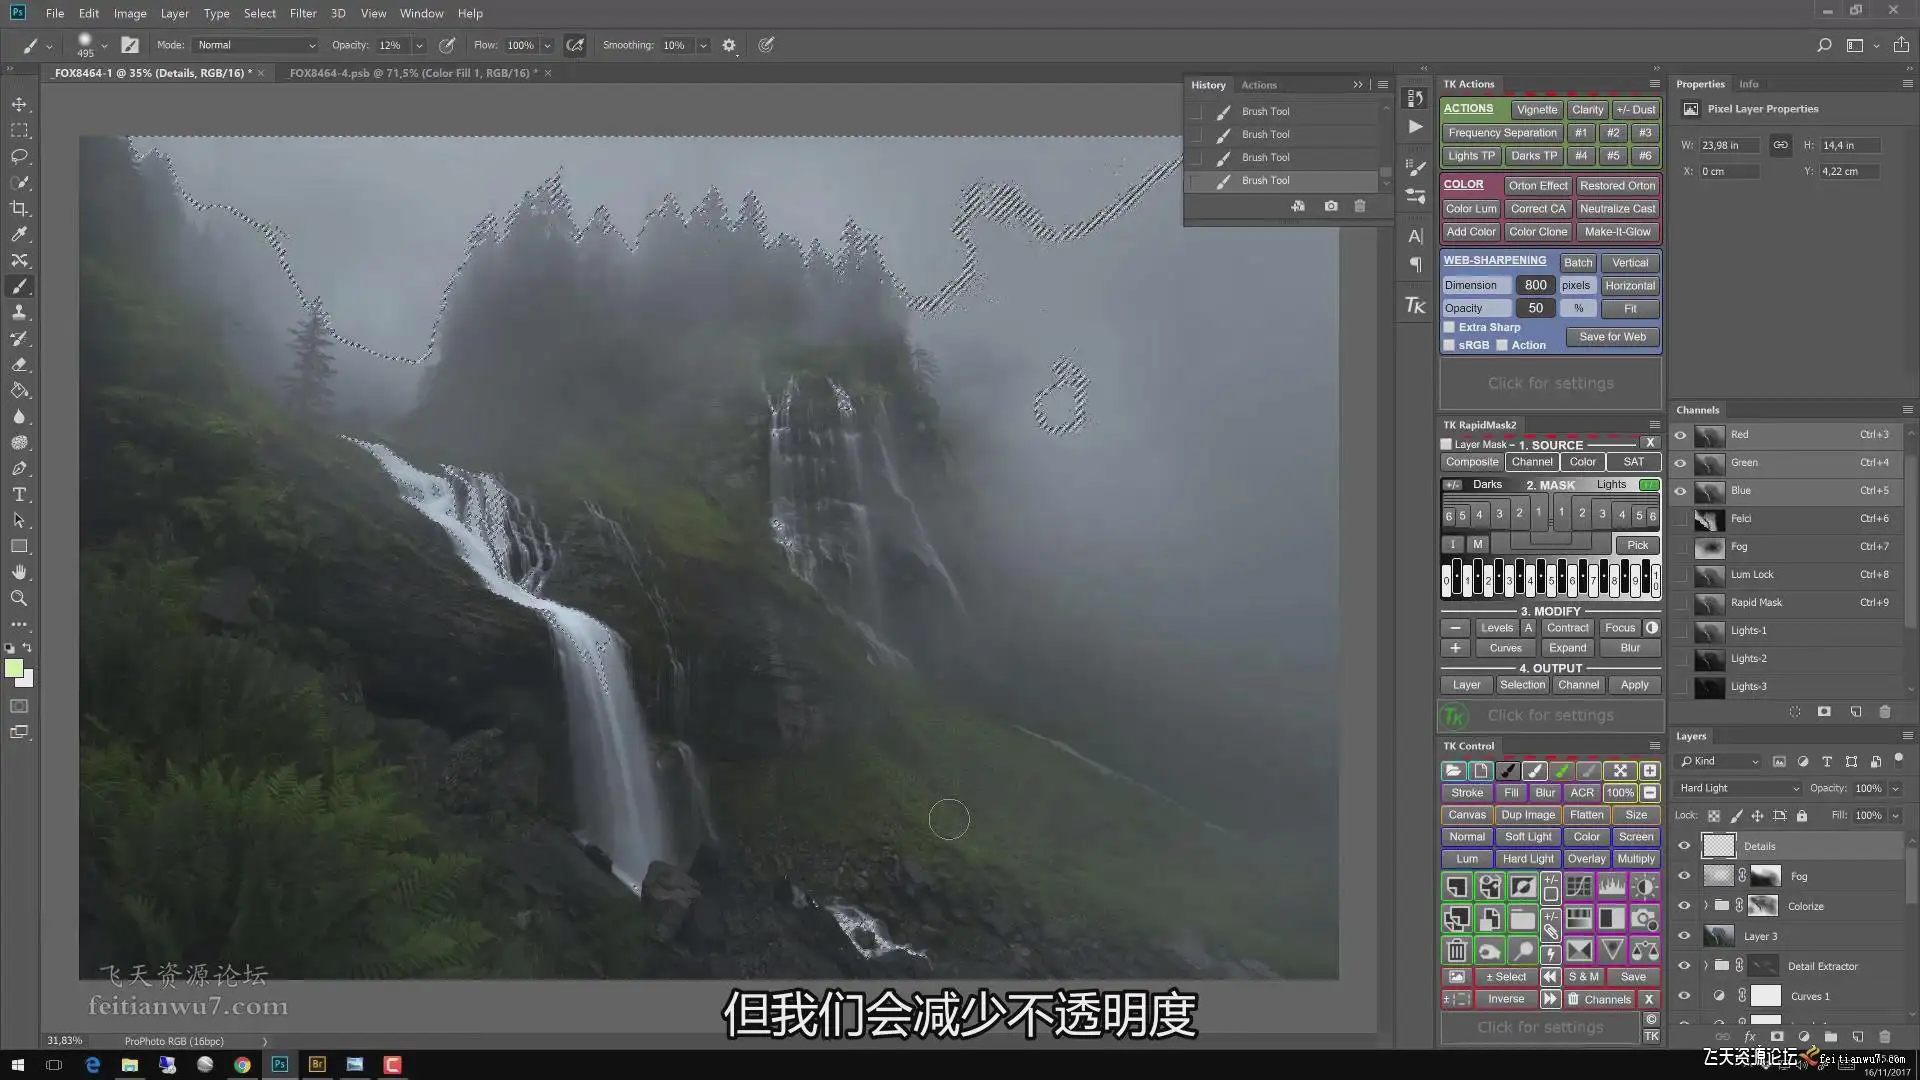Image resolution: width=1920 pixels, height=1080 pixels.
Task: Select the Clone Stamp tool
Action: (x=19, y=312)
